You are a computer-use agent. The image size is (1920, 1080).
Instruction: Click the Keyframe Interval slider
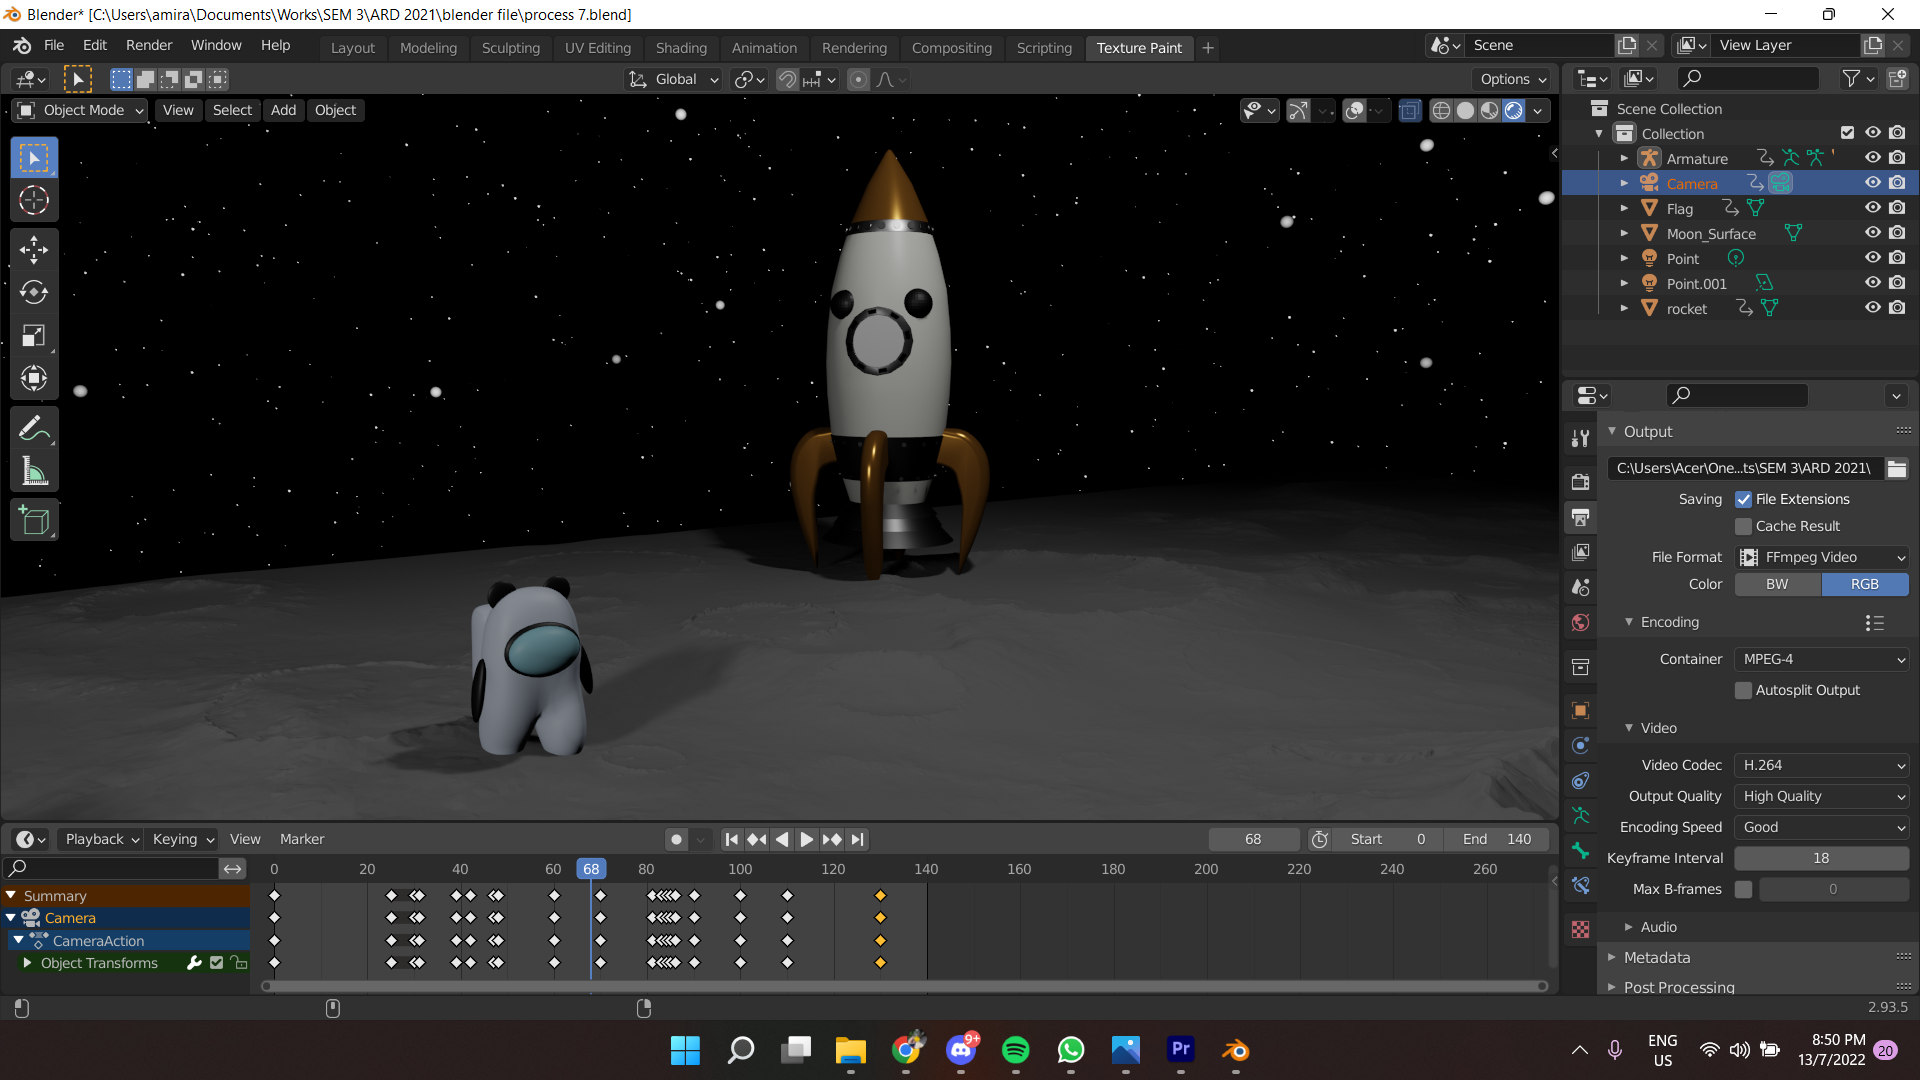(x=1822, y=858)
